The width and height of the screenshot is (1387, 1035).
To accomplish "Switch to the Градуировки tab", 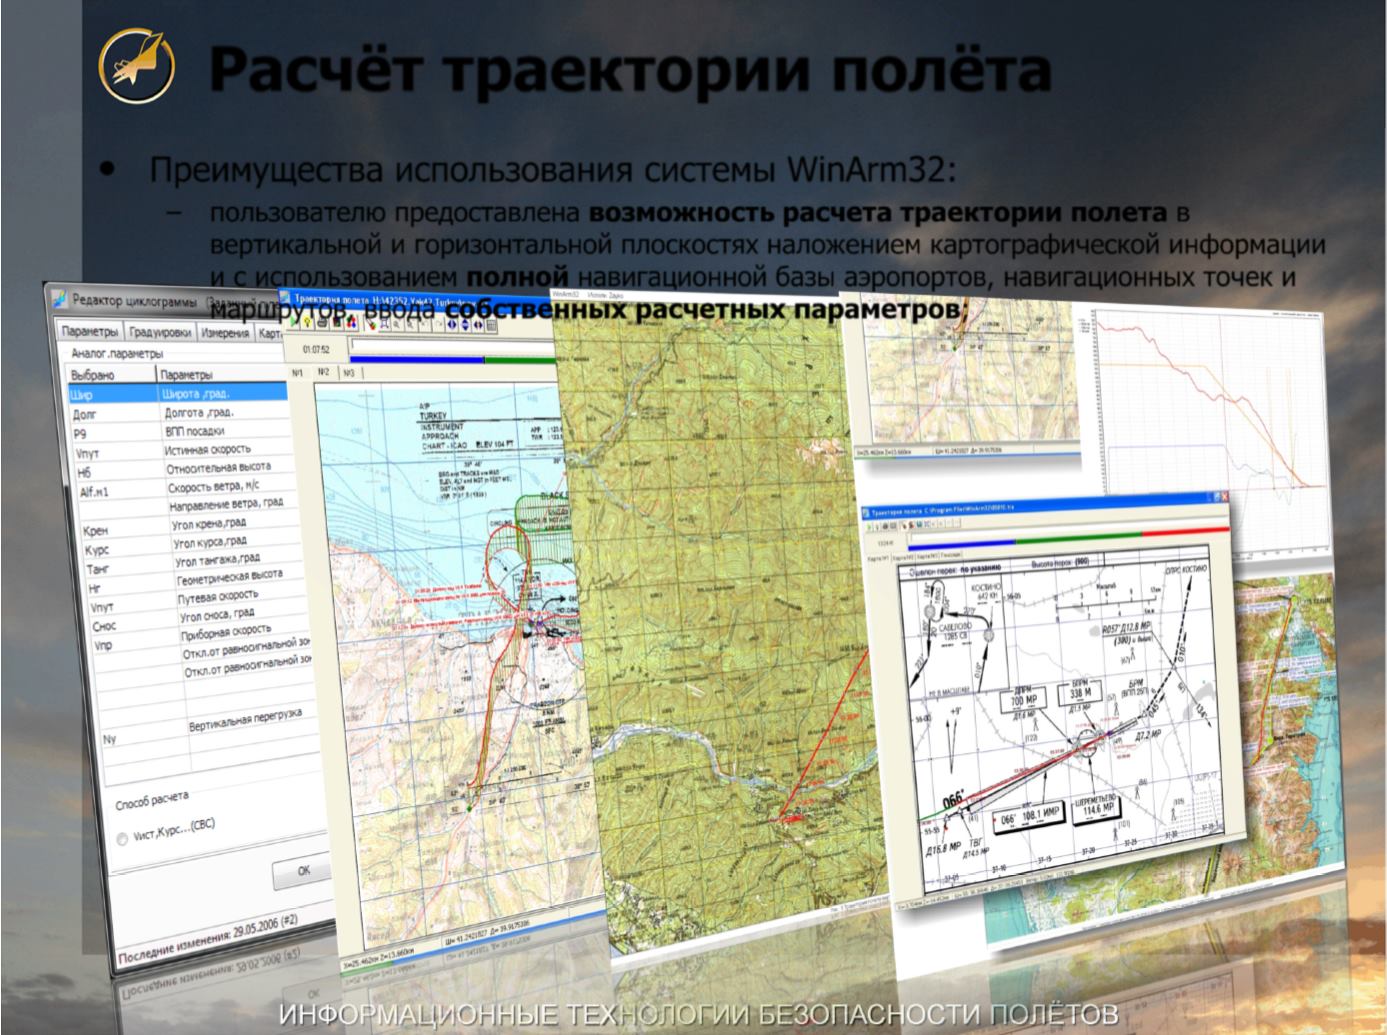I will [160, 333].
